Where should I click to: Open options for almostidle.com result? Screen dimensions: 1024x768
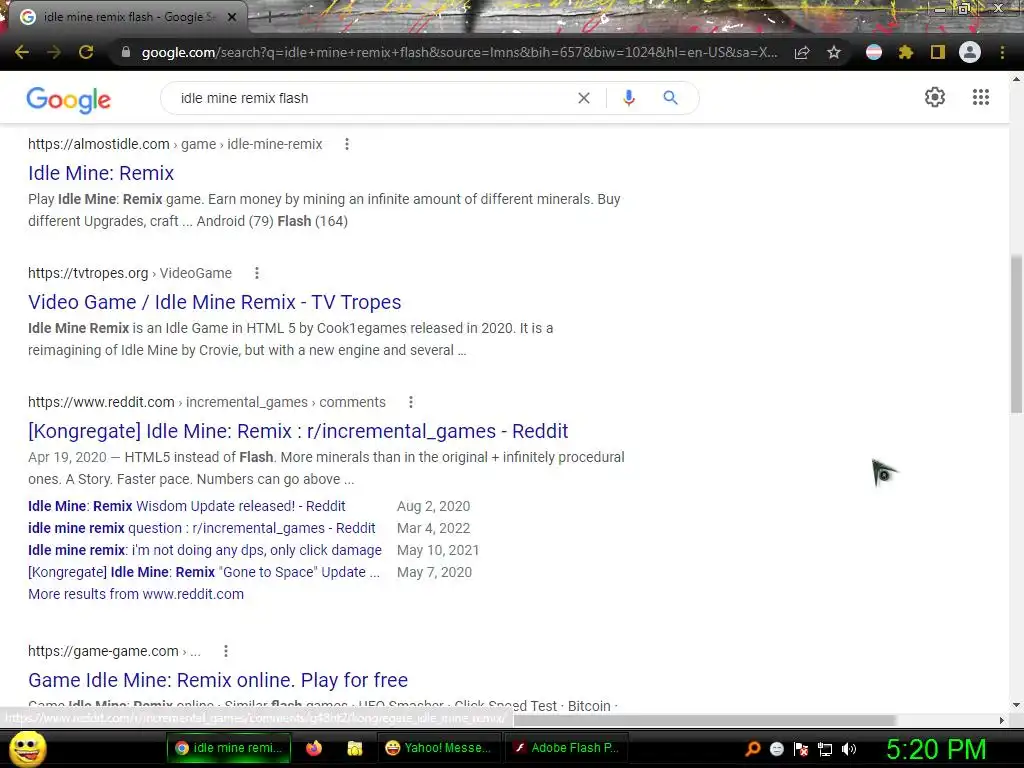point(347,144)
